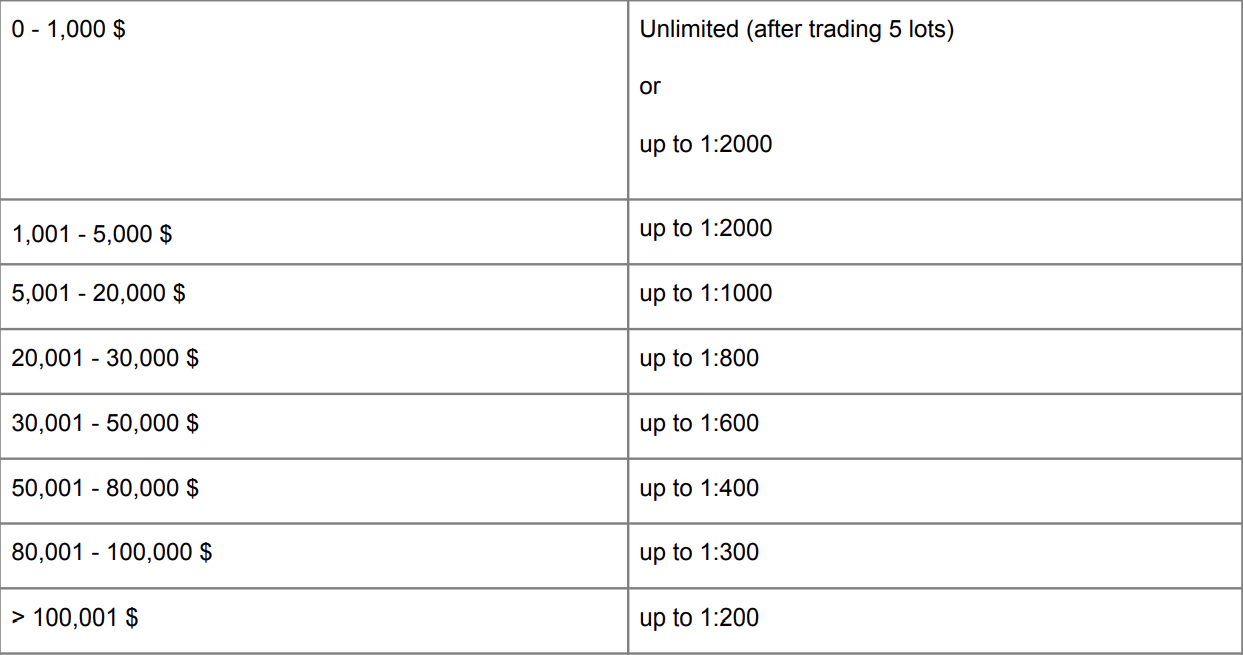Click the 'up to 1:800' cell

tap(699, 358)
